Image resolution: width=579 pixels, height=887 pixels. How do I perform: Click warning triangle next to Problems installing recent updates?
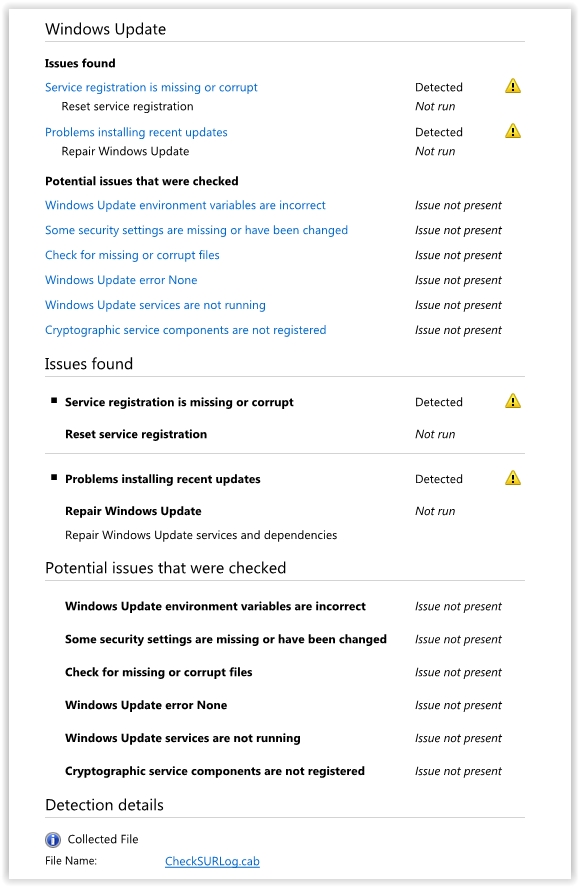click(512, 131)
